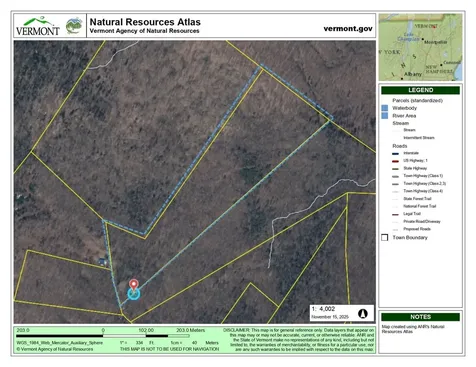The height and width of the screenshot is (367, 476).
Task: Click the '203.0 Meters' scale label
Action: tap(190, 330)
